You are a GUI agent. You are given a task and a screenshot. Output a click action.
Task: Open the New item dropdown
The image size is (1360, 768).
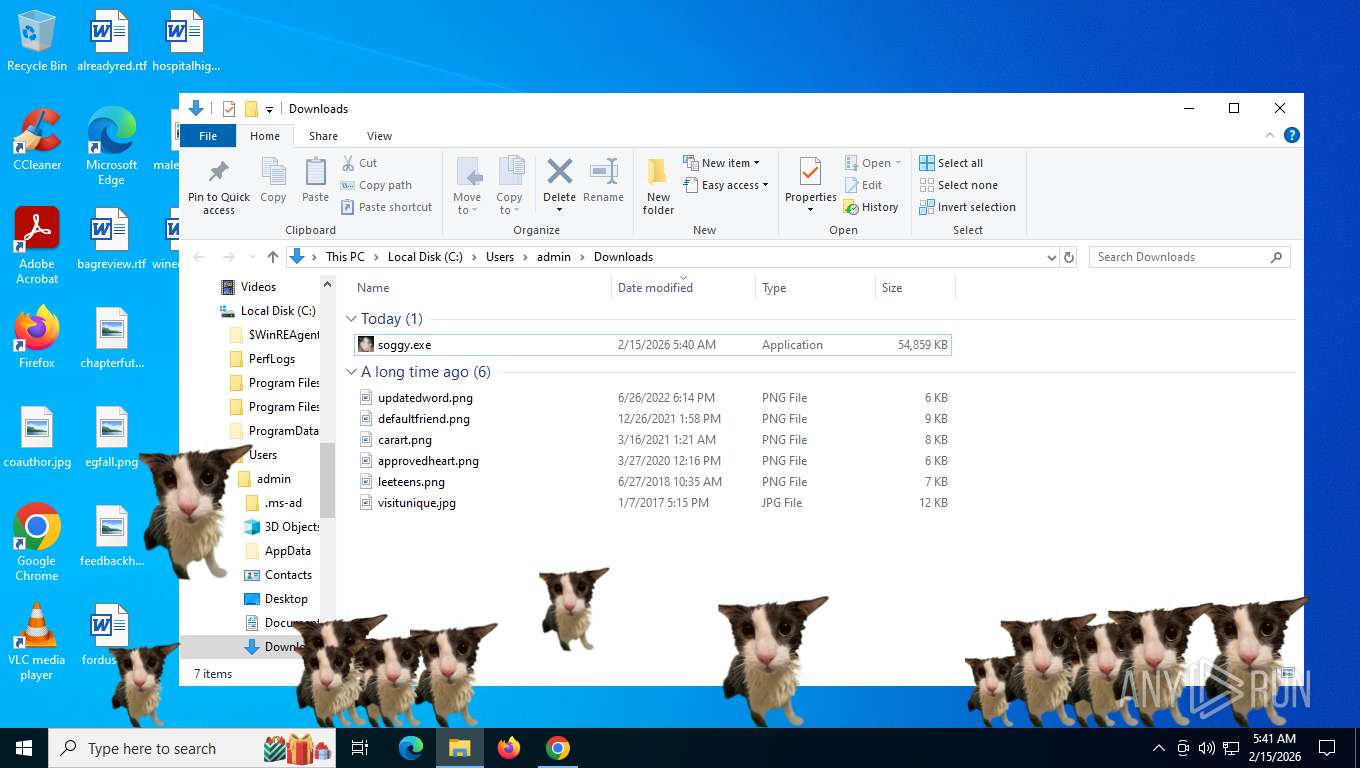(721, 163)
